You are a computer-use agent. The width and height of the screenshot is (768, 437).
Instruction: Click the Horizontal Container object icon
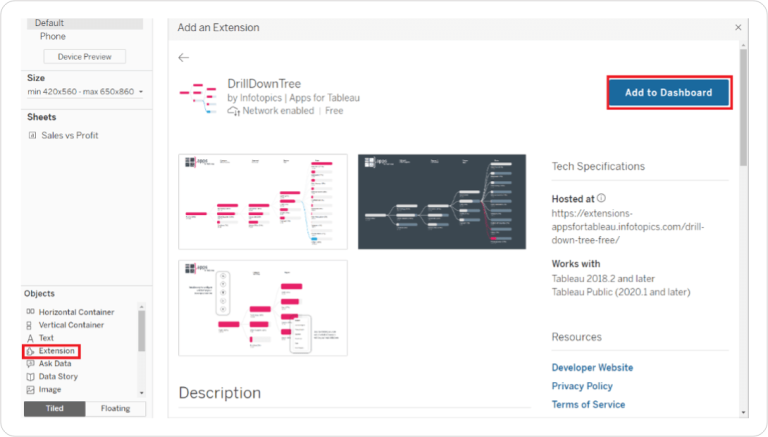(30, 312)
